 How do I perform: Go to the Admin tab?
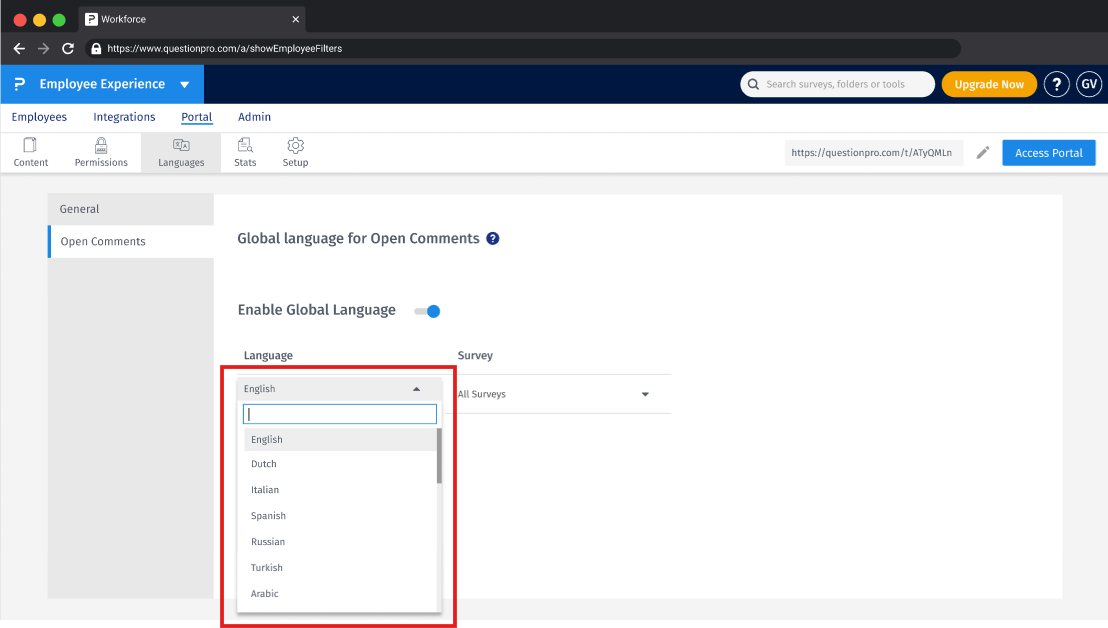254,117
